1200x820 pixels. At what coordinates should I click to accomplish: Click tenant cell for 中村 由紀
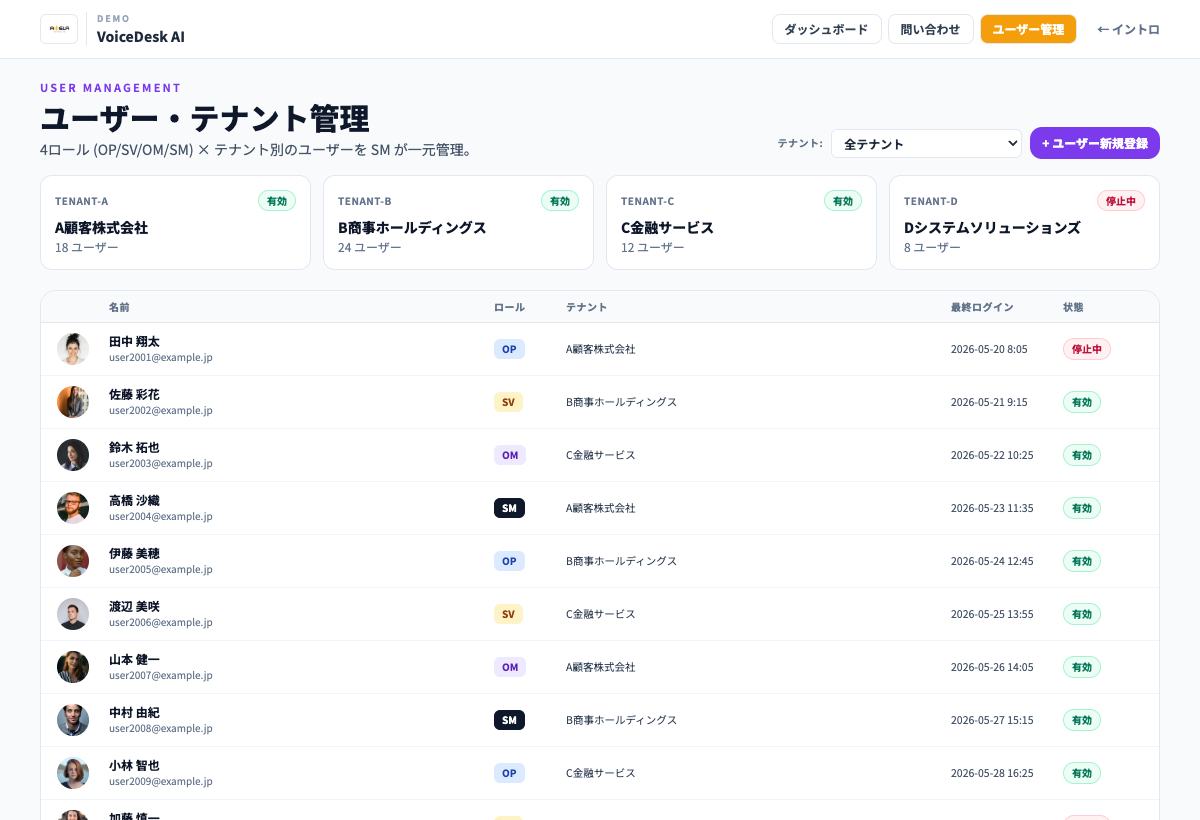point(622,720)
